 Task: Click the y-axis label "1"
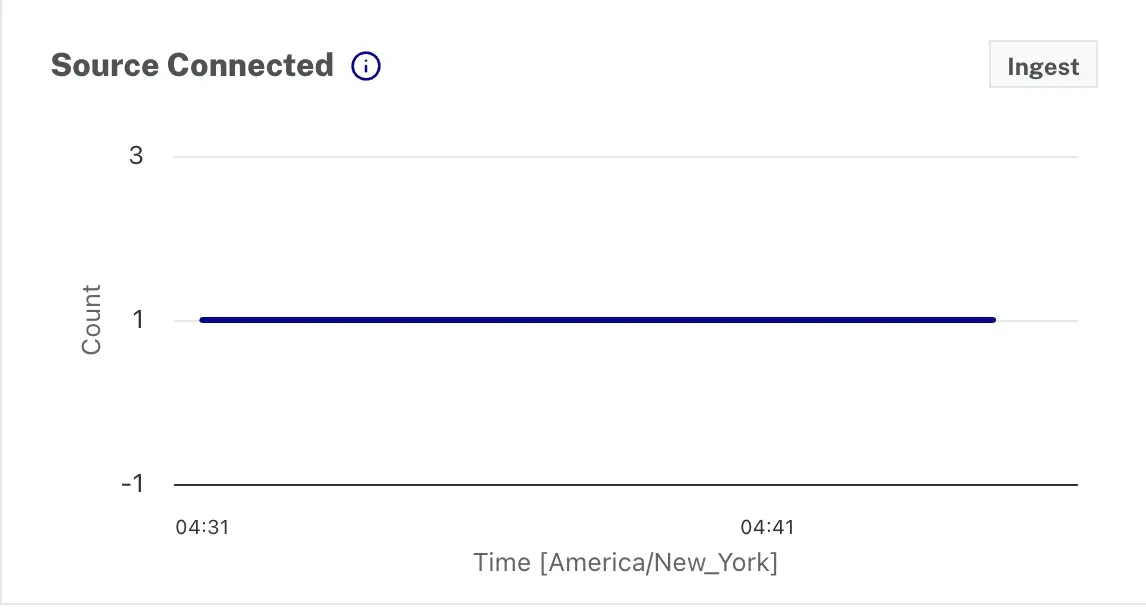tap(137, 320)
